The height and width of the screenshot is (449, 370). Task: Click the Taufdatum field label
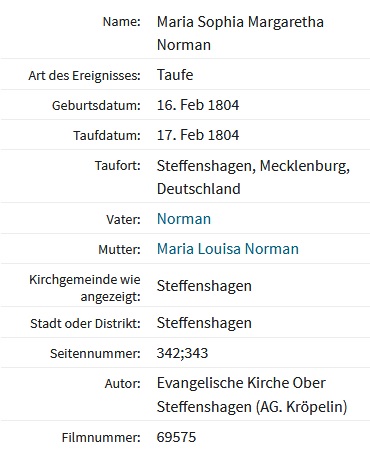107,136
